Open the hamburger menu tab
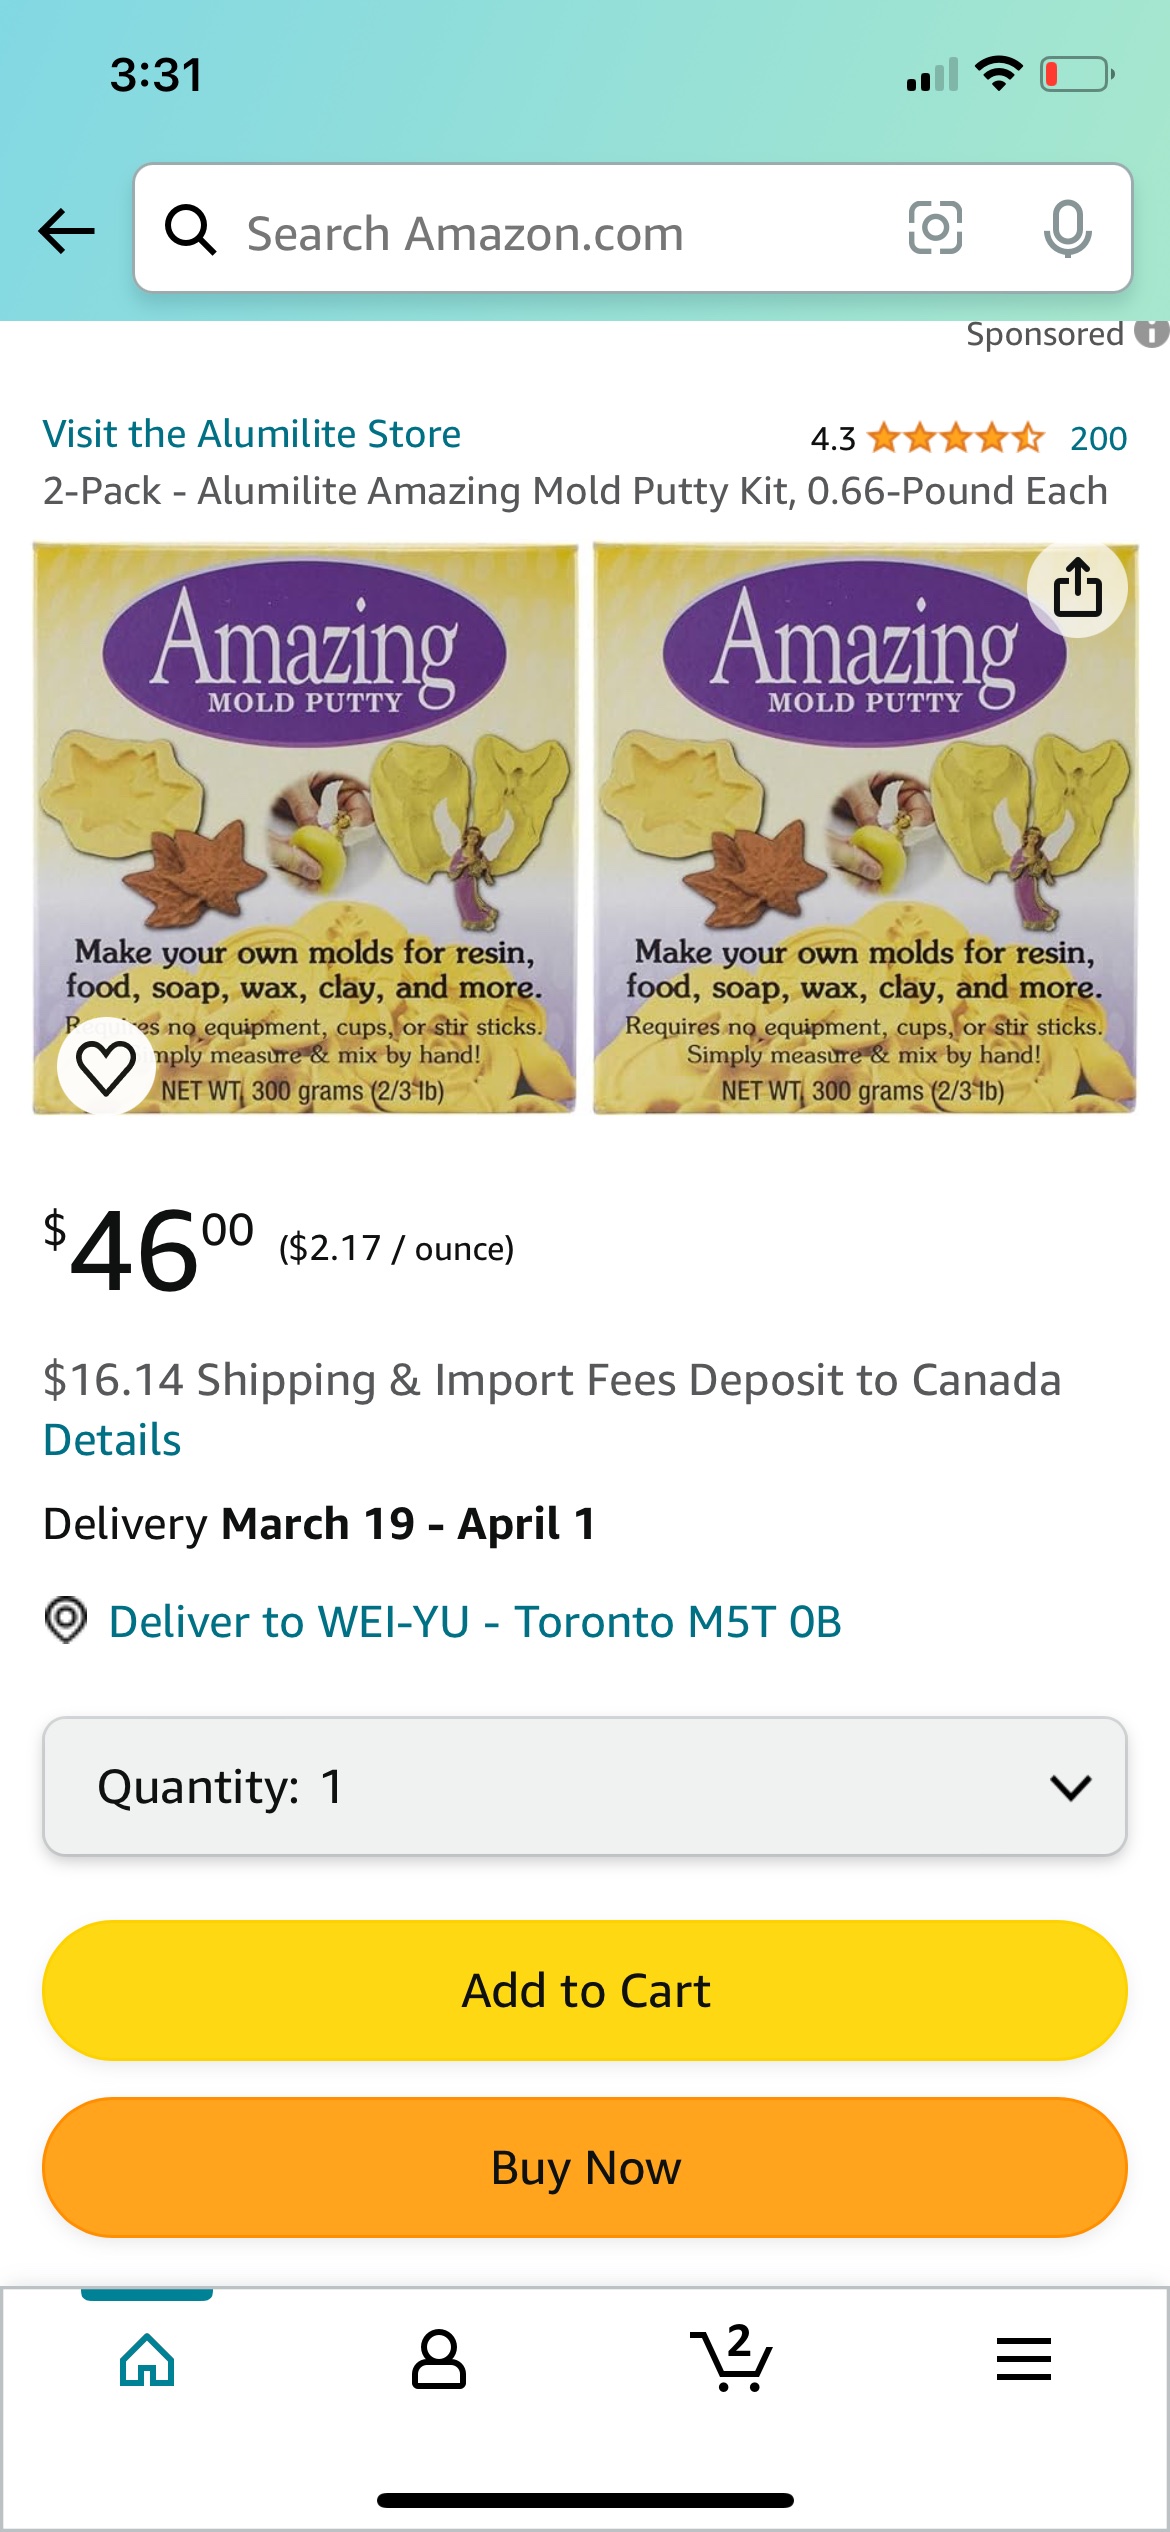Screen dimensions: 1170x2532 point(1023,2360)
